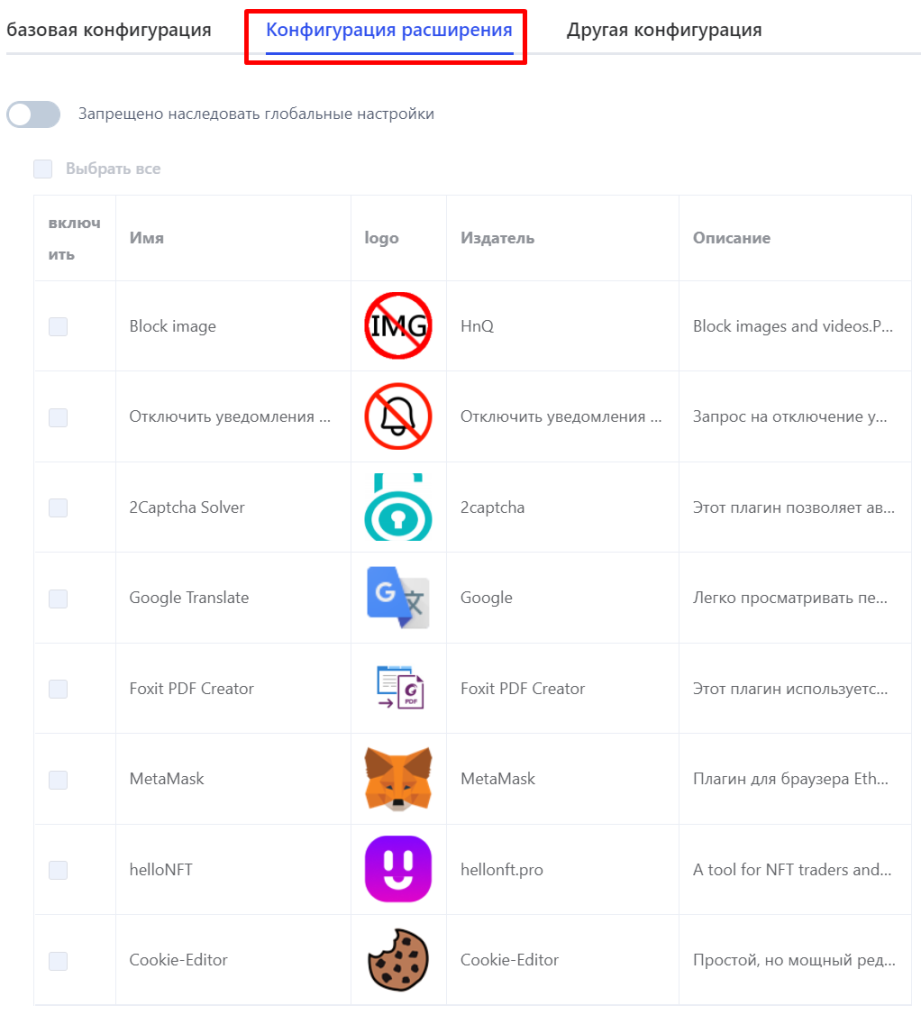
Task: Click the включить column header
Action: (x=74, y=238)
